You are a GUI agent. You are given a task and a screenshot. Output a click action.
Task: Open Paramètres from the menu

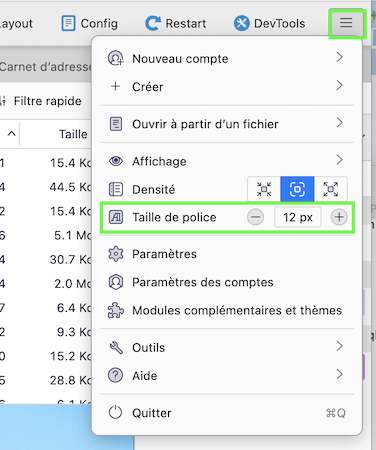click(227, 254)
